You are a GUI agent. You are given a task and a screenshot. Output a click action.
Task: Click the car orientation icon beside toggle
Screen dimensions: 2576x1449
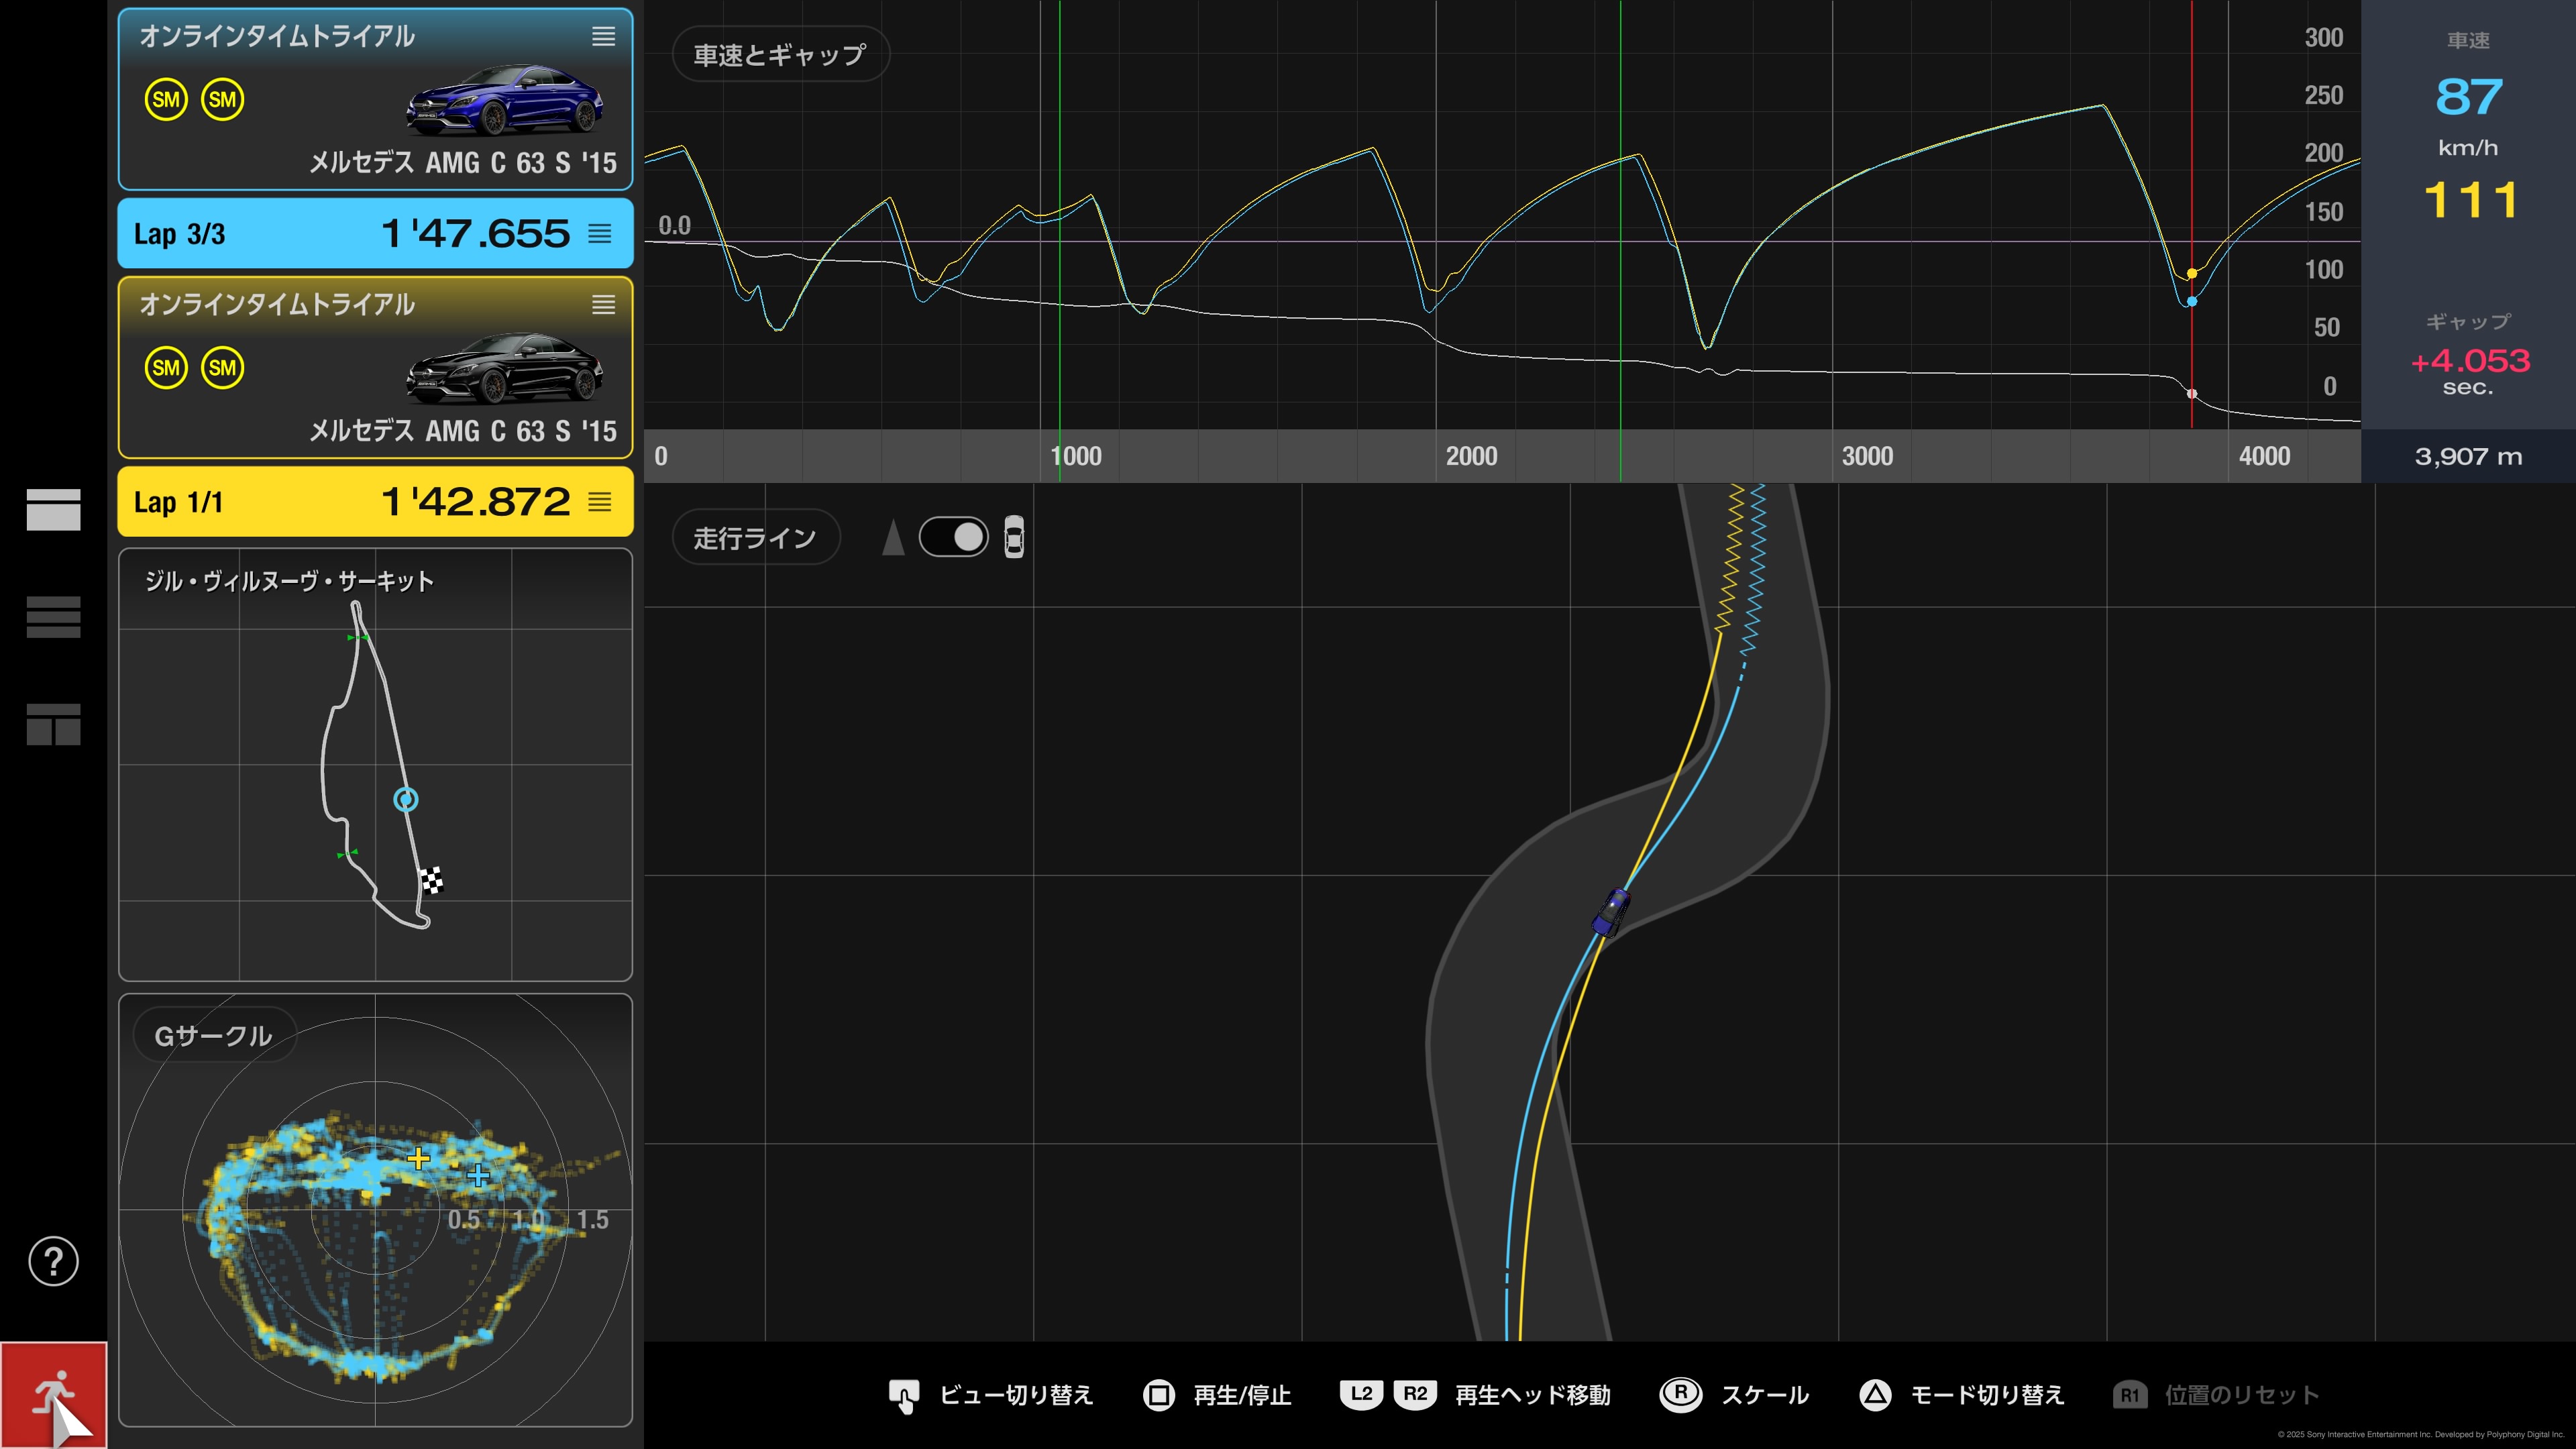[x=1013, y=537]
